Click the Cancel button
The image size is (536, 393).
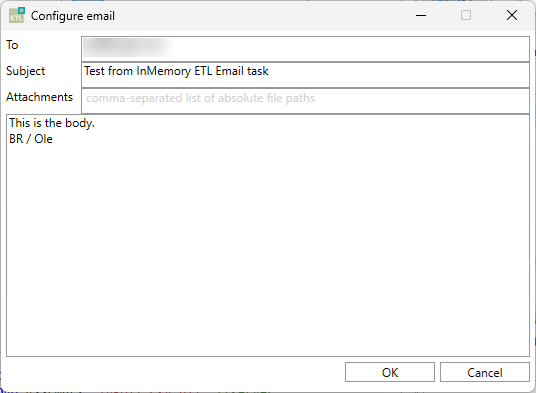pos(485,372)
